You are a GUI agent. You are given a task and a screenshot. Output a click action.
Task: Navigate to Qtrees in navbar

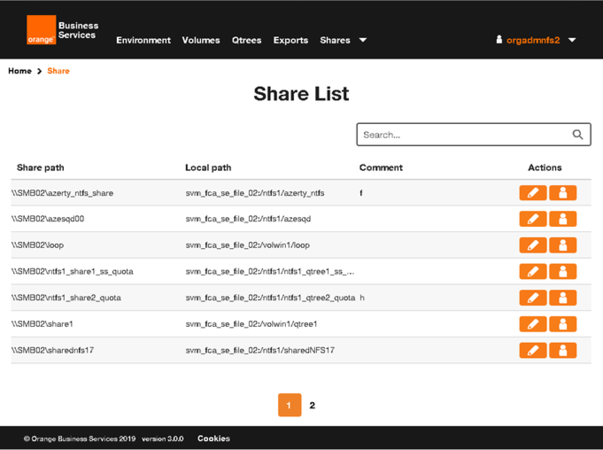(246, 40)
